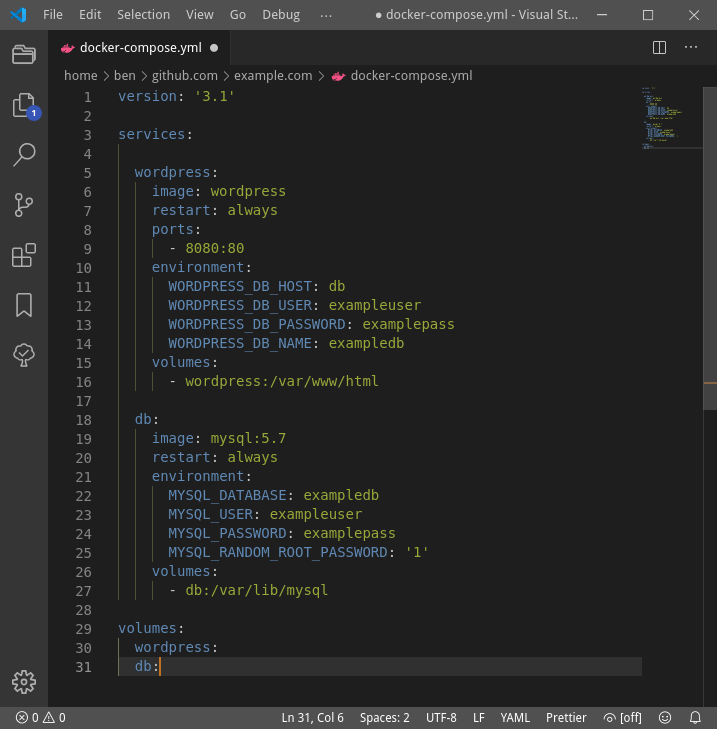
Task: Click 'MYSQL_RANDOM_ROOT_PASSWORD' key
Action: click(278, 552)
